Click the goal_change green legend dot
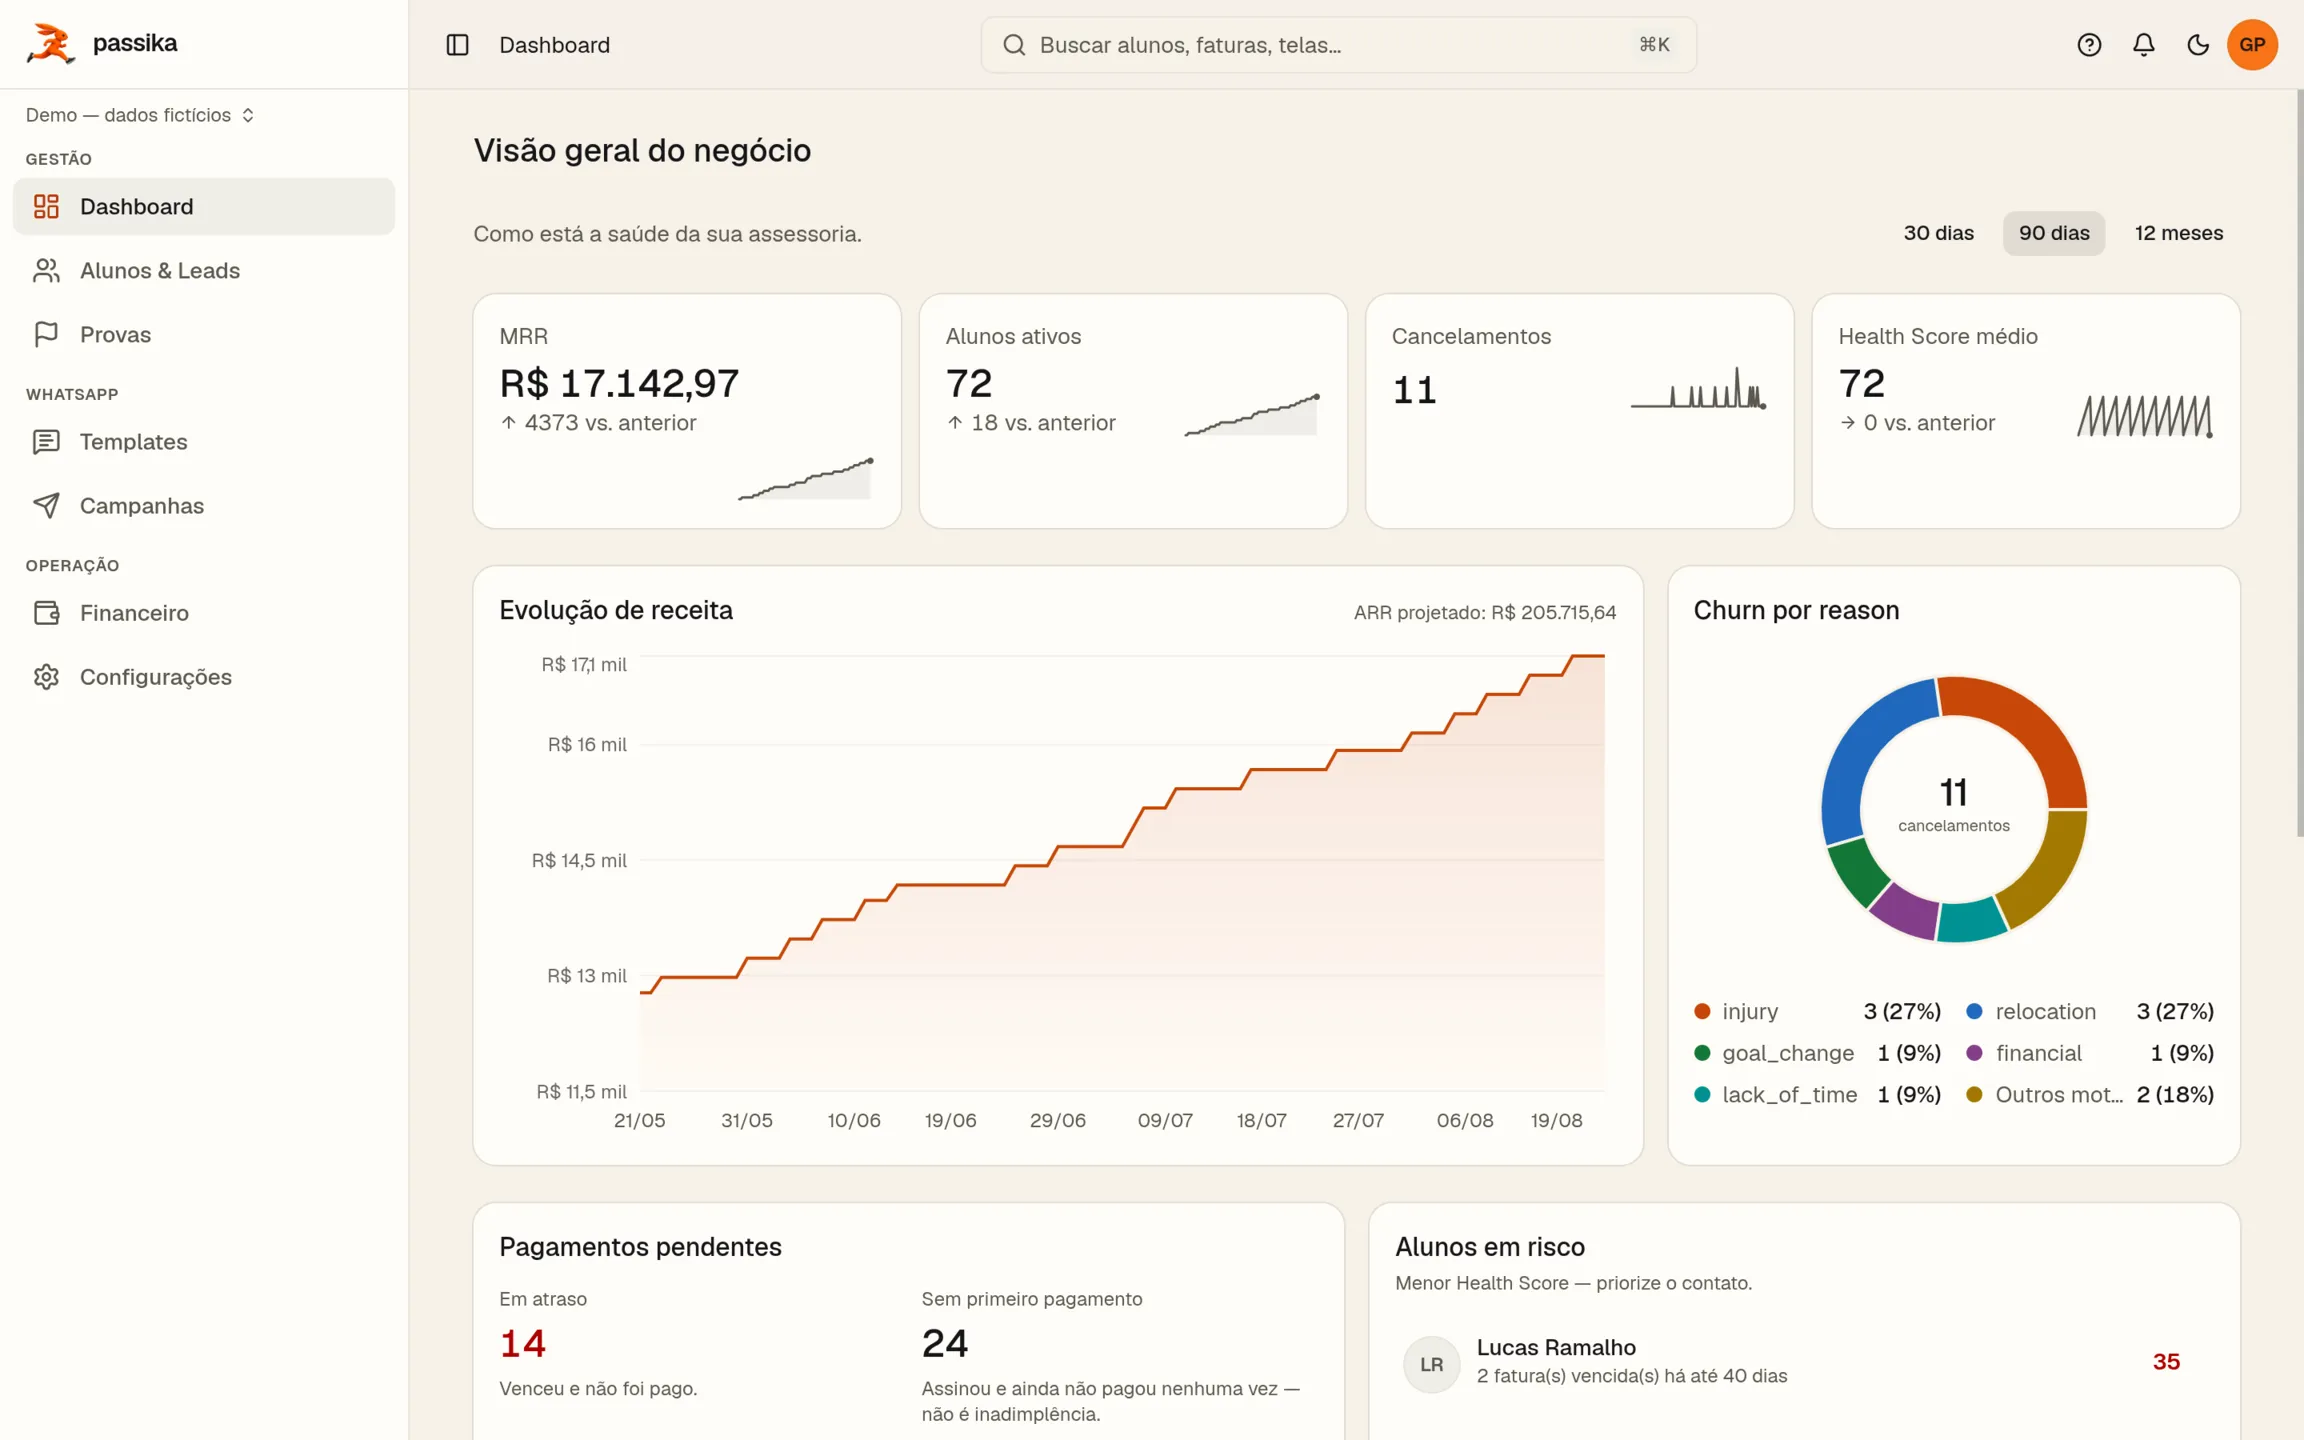The image size is (2304, 1440). [x=1702, y=1053]
